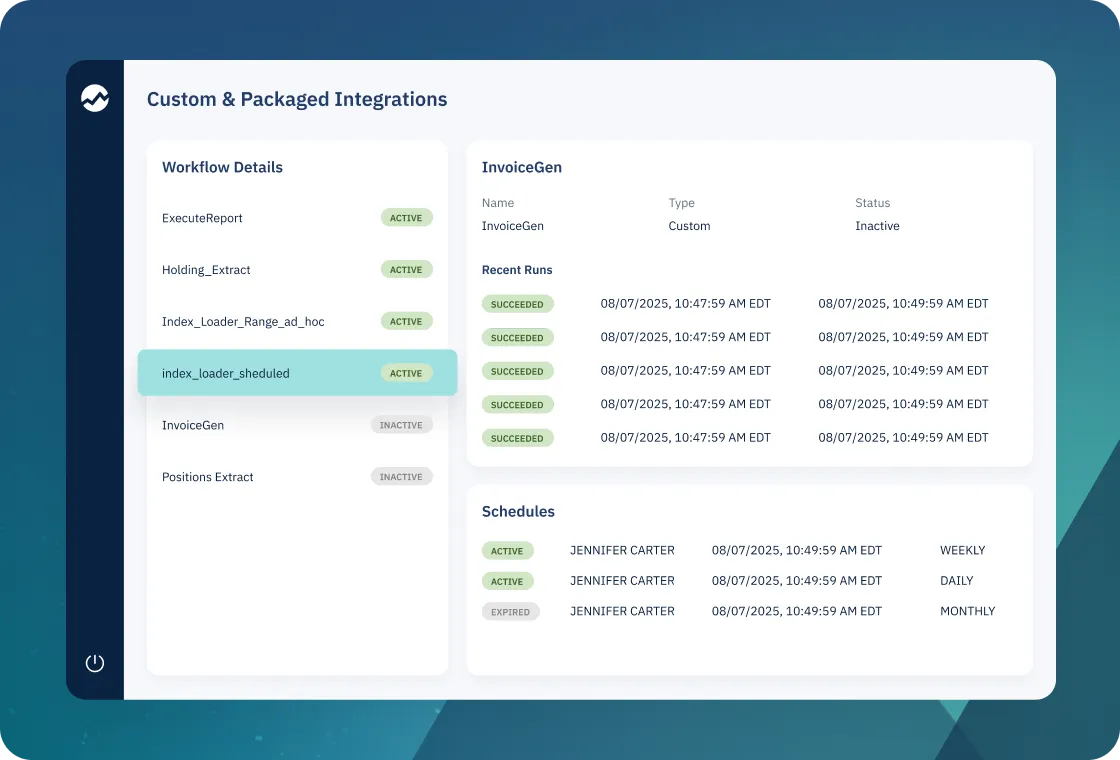
Task: Click the last SUCCEEDED run badge
Action: pos(517,438)
